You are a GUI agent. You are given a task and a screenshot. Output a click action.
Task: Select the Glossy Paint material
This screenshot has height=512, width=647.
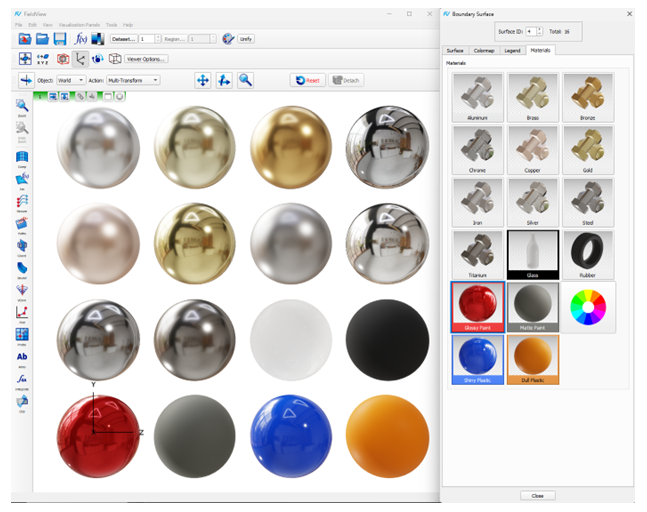[477, 306]
